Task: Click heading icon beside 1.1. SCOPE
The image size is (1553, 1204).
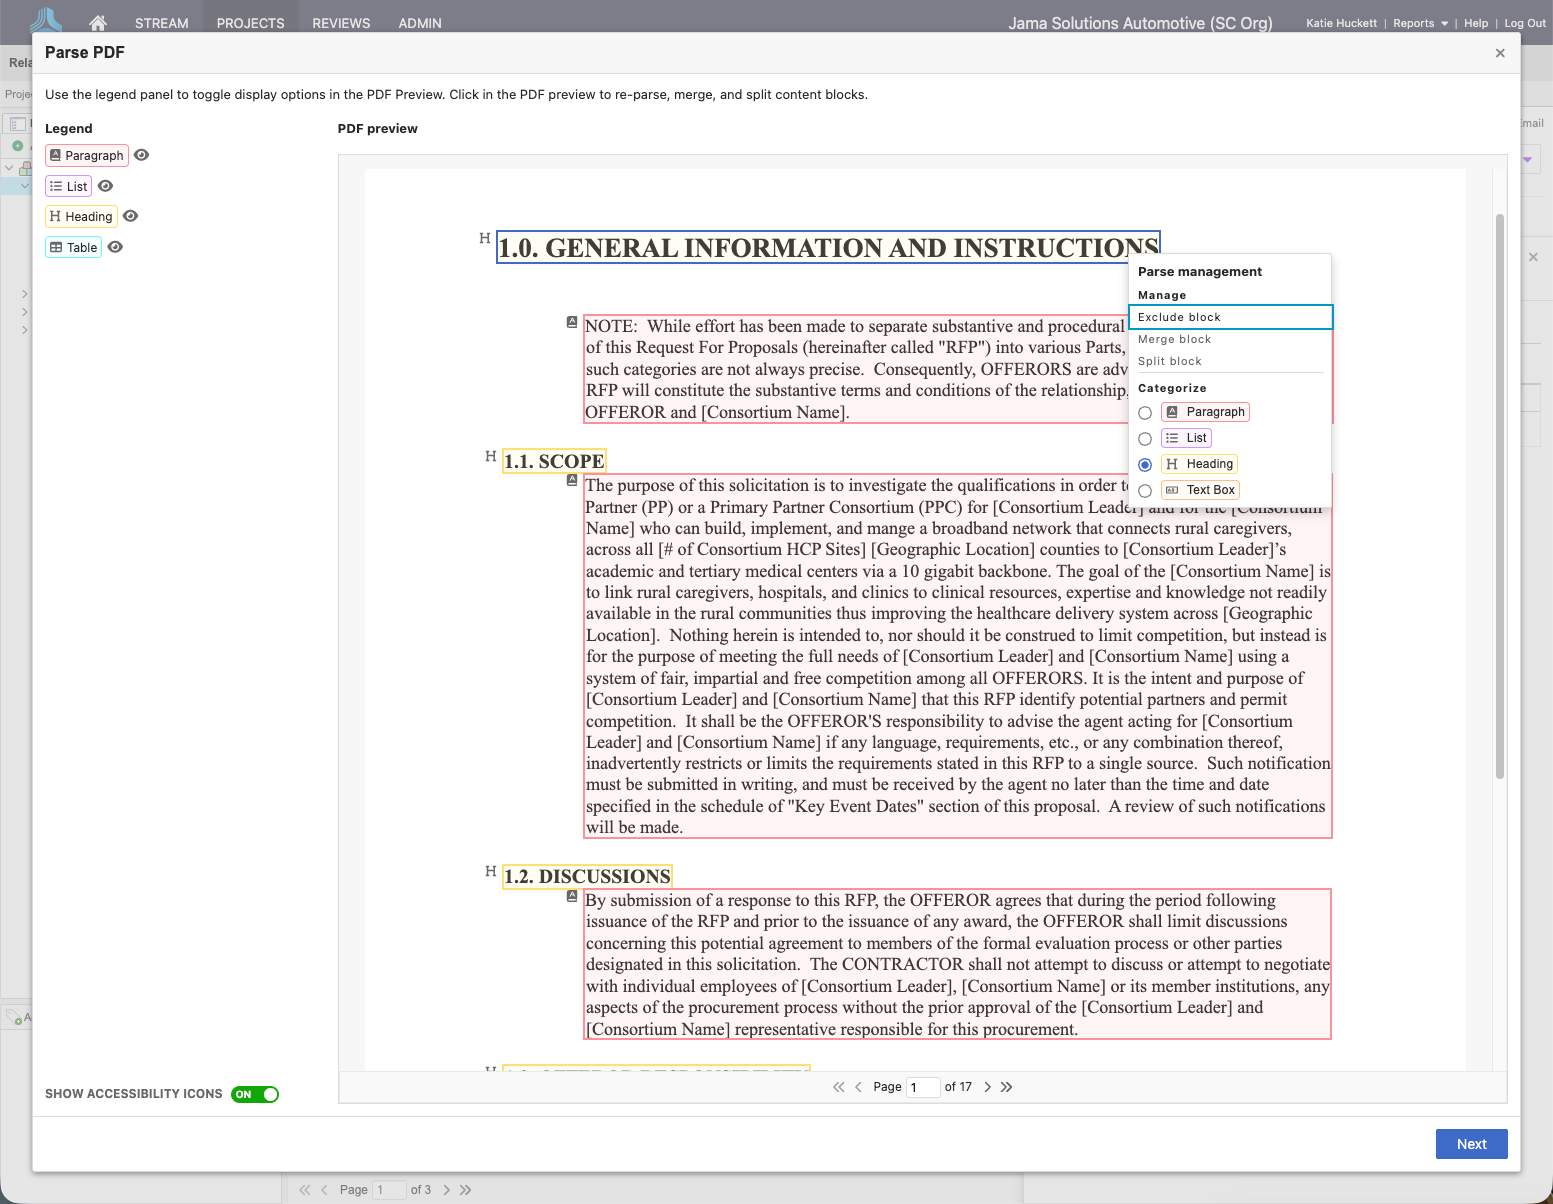Action: coord(490,456)
